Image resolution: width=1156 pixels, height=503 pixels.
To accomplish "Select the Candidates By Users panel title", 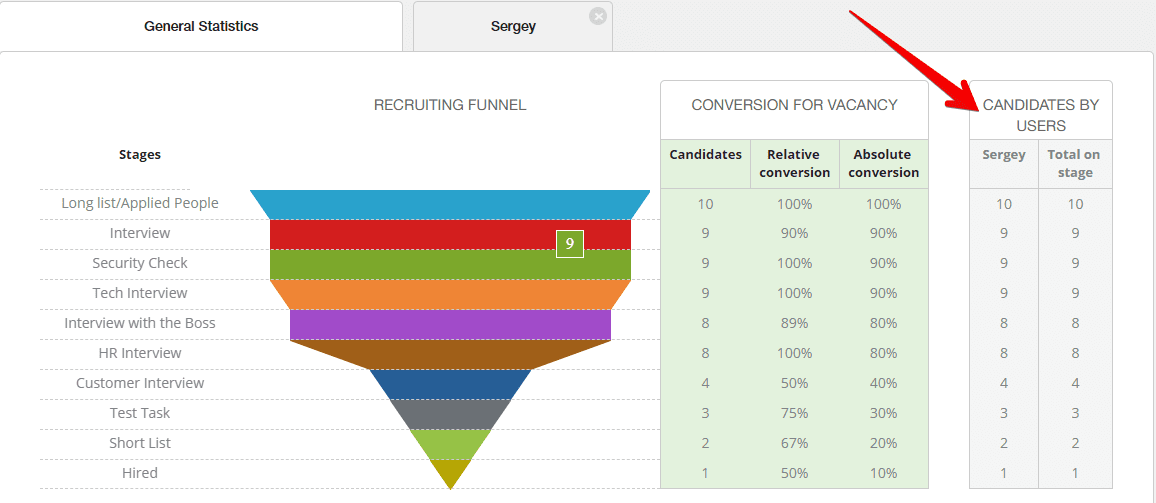I will [x=1040, y=115].
